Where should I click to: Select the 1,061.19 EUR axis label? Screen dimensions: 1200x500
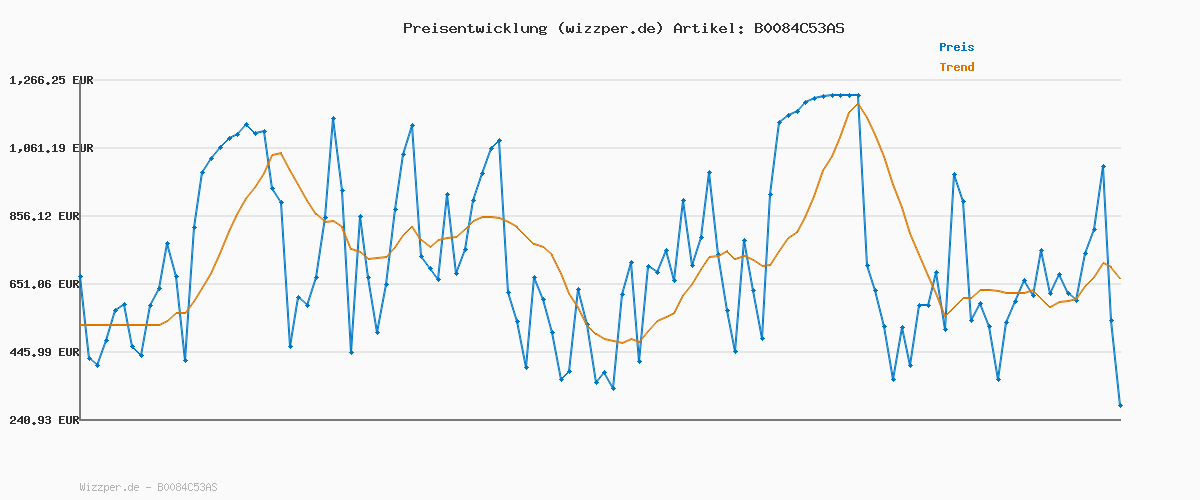pos(51,148)
